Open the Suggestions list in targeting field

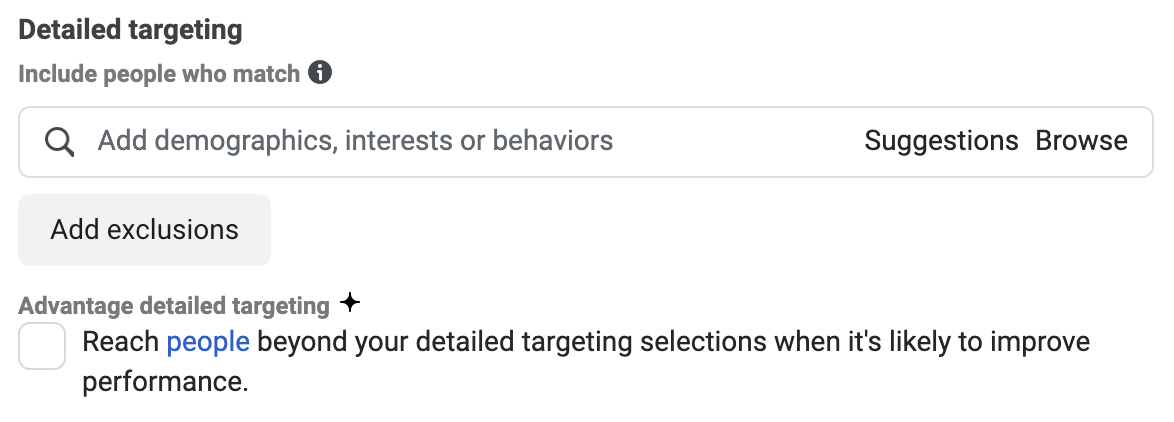[x=941, y=141]
